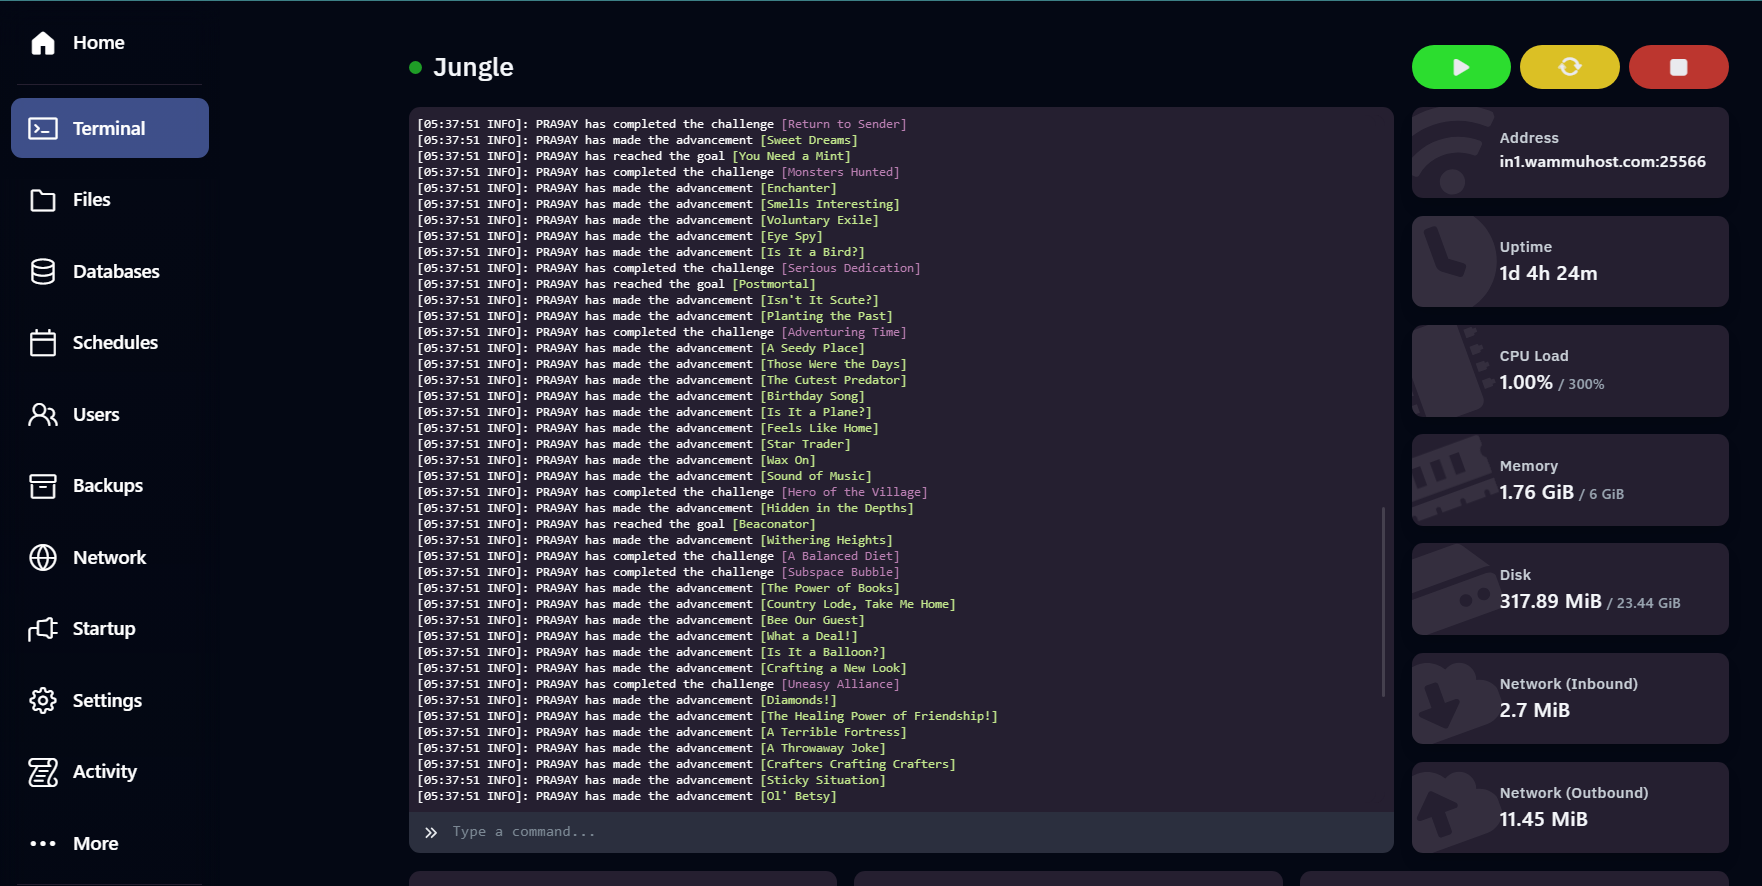View the Activity log page
Screen dimensions: 1762x886
pyautogui.click(x=104, y=772)
